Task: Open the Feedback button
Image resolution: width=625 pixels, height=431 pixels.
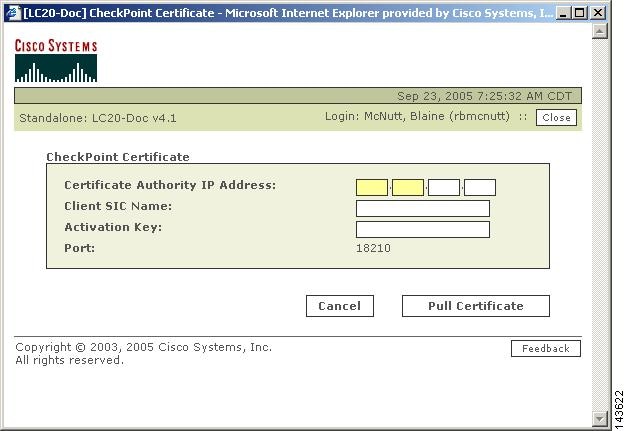Action: pyautogui.click(x=546, y=348)
